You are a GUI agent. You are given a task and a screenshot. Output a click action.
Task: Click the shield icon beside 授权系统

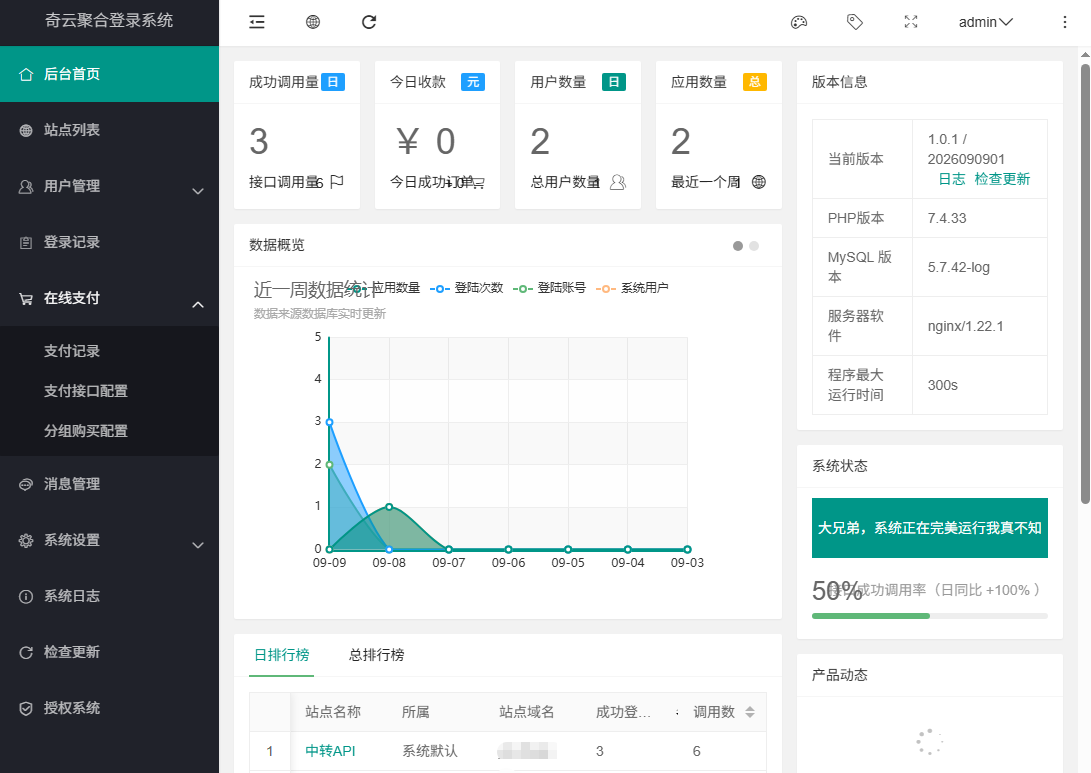26,708
